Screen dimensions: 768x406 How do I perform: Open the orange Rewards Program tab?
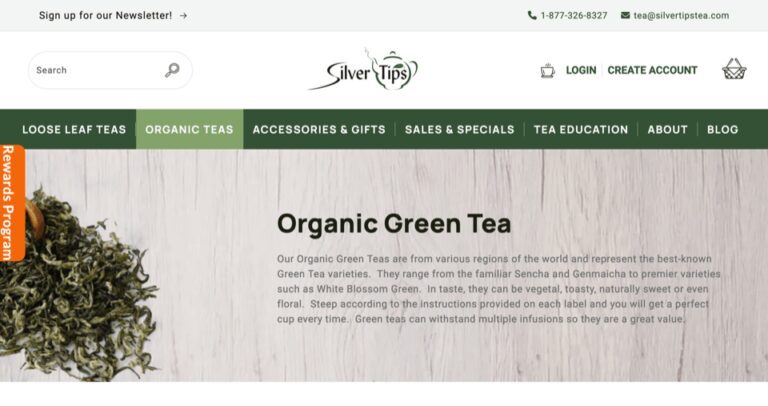[x=12, y=203]
